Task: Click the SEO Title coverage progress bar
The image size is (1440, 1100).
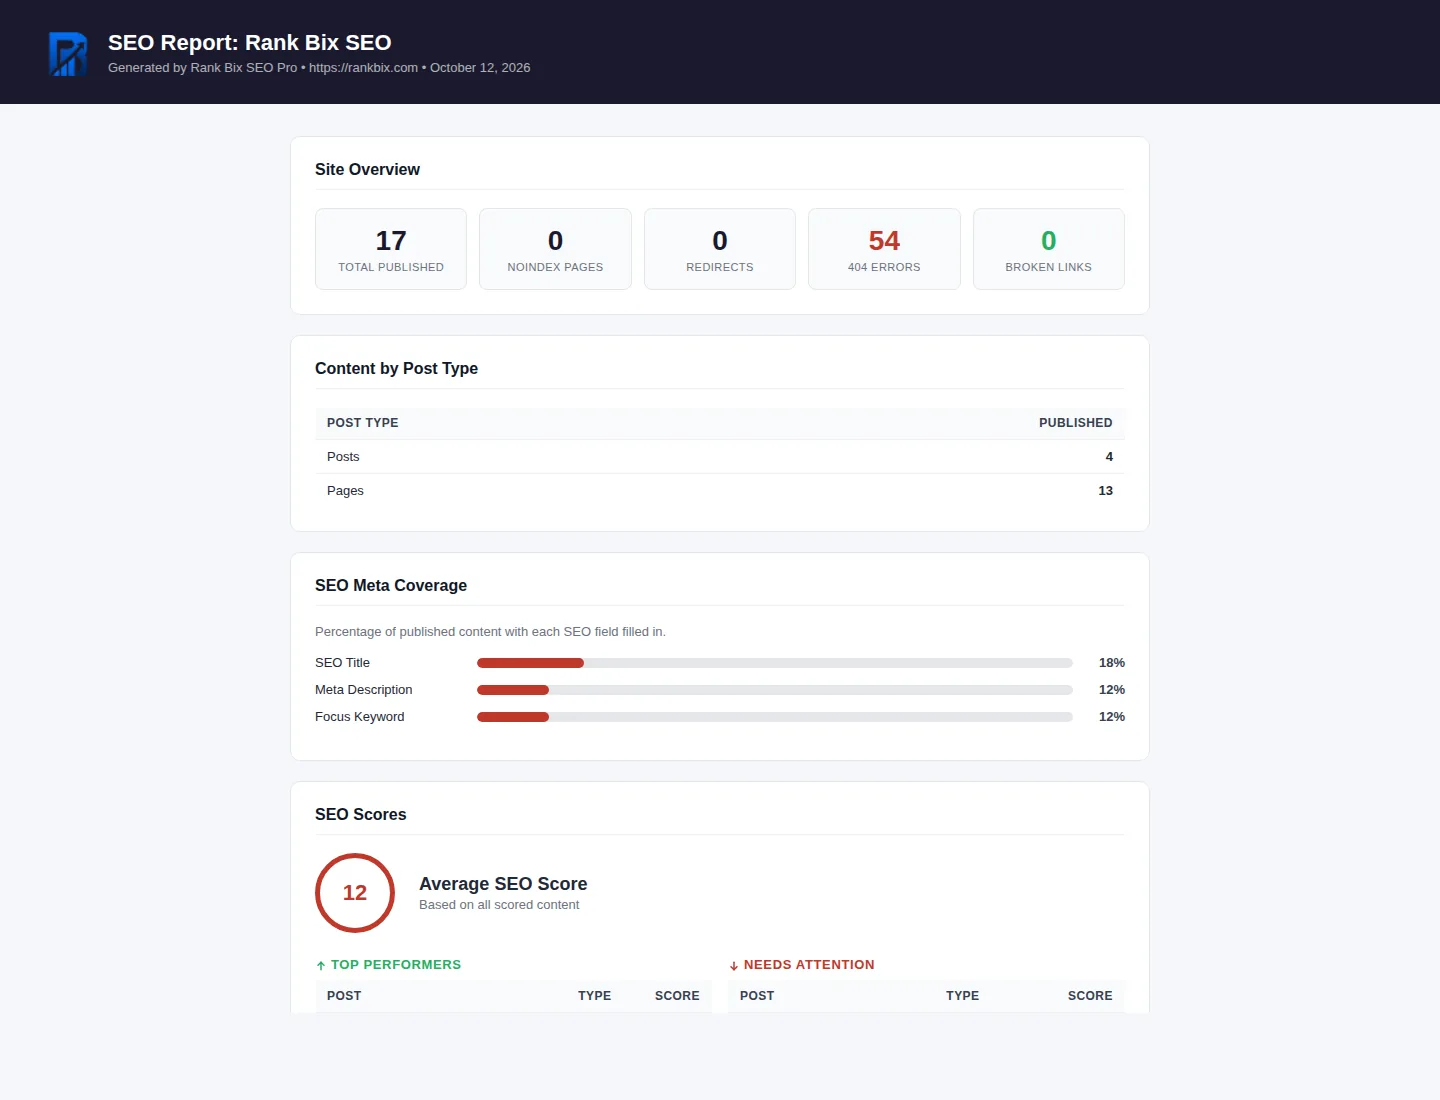Action: click(x=775, y=663)
